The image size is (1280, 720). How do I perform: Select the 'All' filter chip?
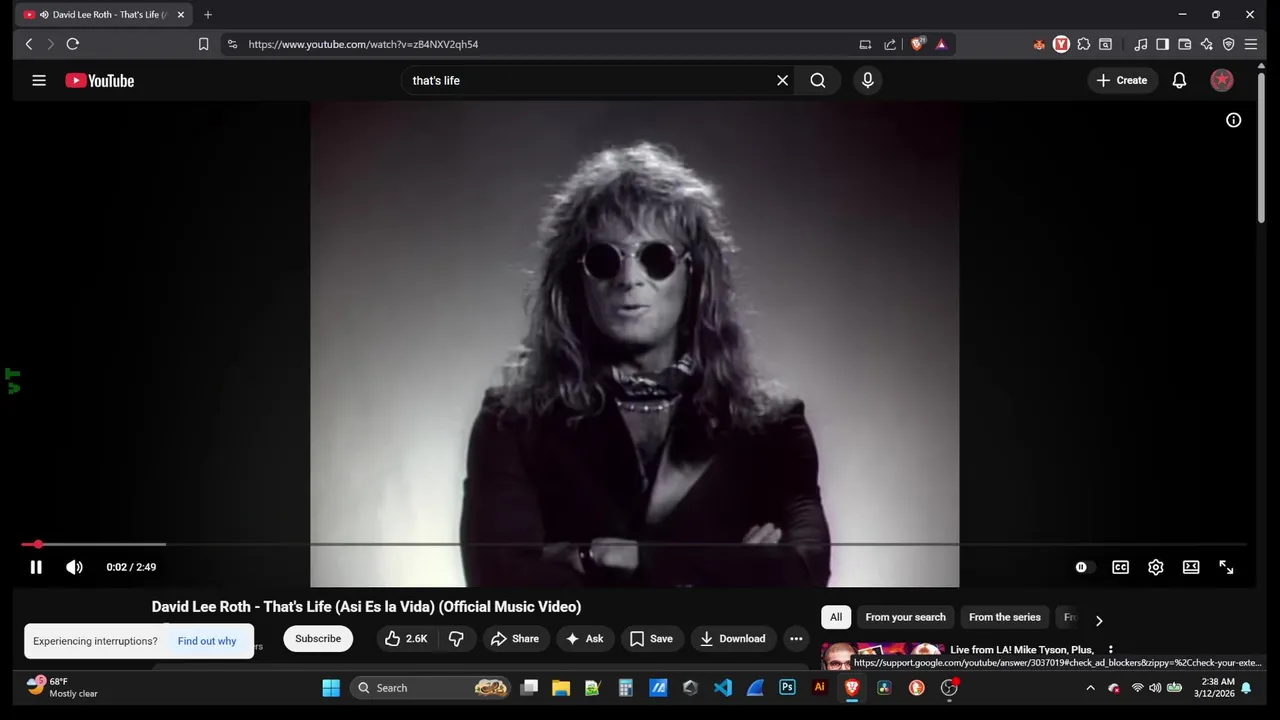point(836,617)
